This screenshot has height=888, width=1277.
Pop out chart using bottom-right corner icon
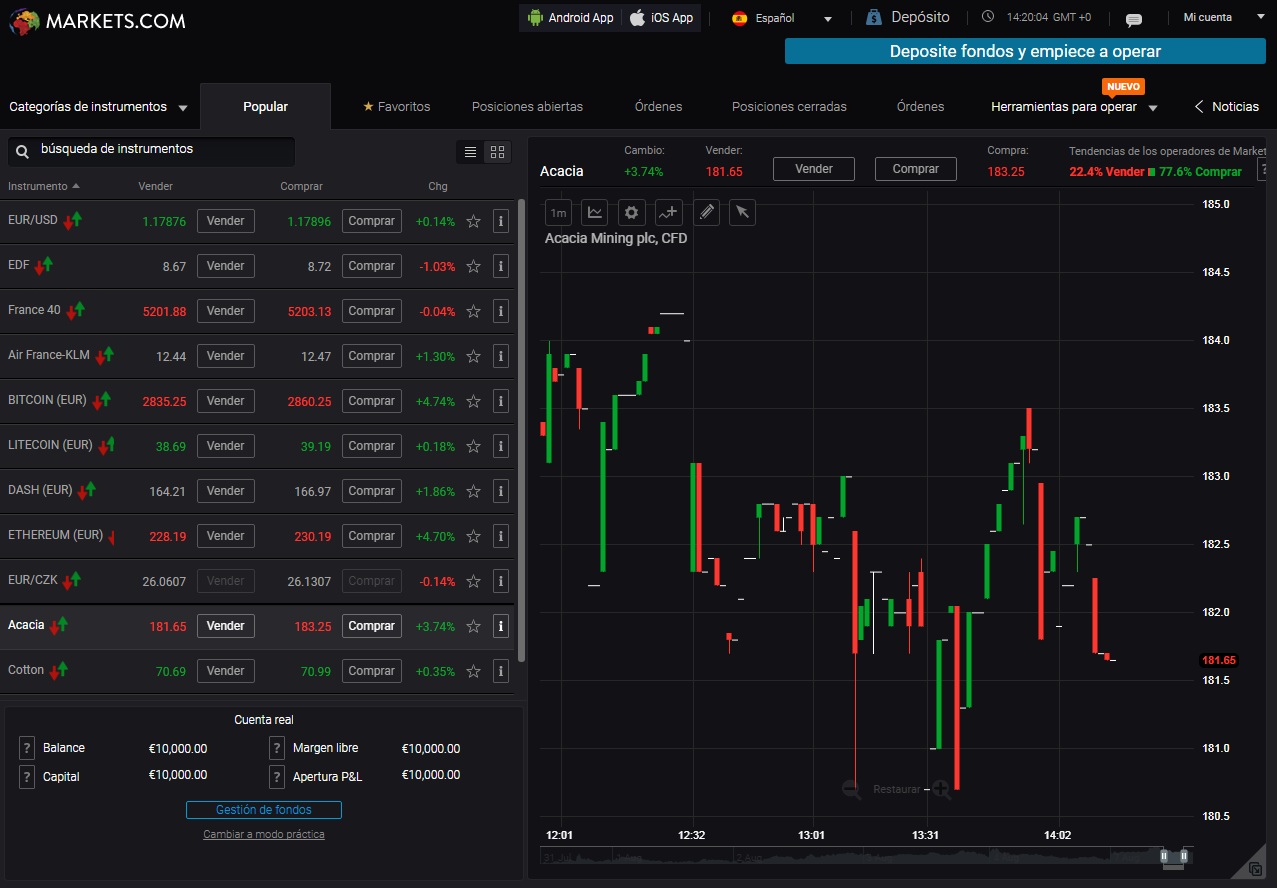1255,869
